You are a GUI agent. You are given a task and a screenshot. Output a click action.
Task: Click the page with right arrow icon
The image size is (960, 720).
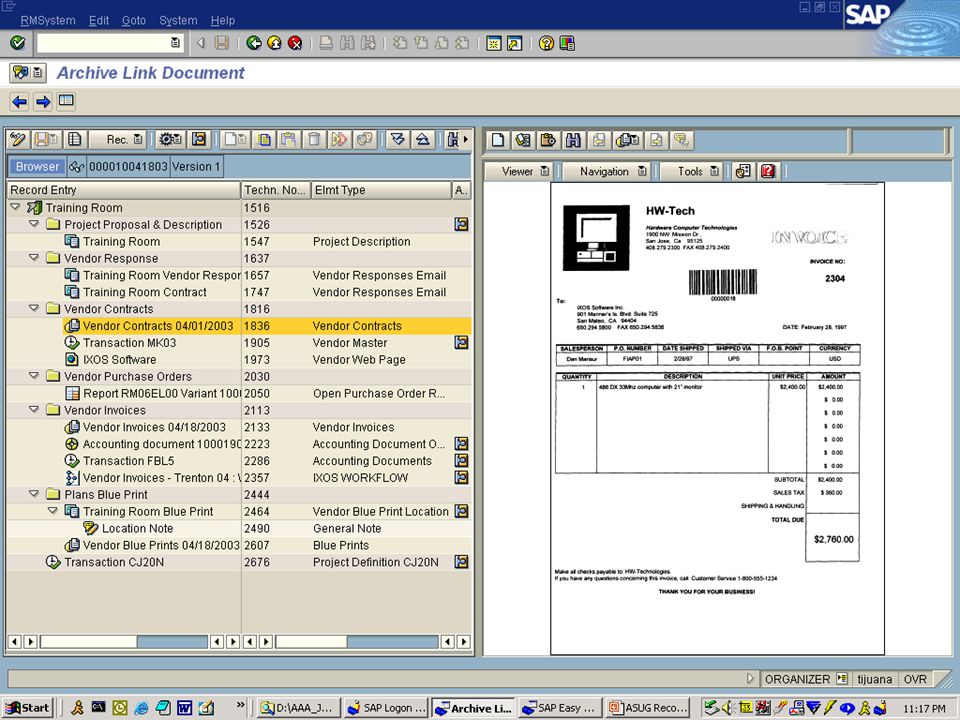click(x=656, y=140)
